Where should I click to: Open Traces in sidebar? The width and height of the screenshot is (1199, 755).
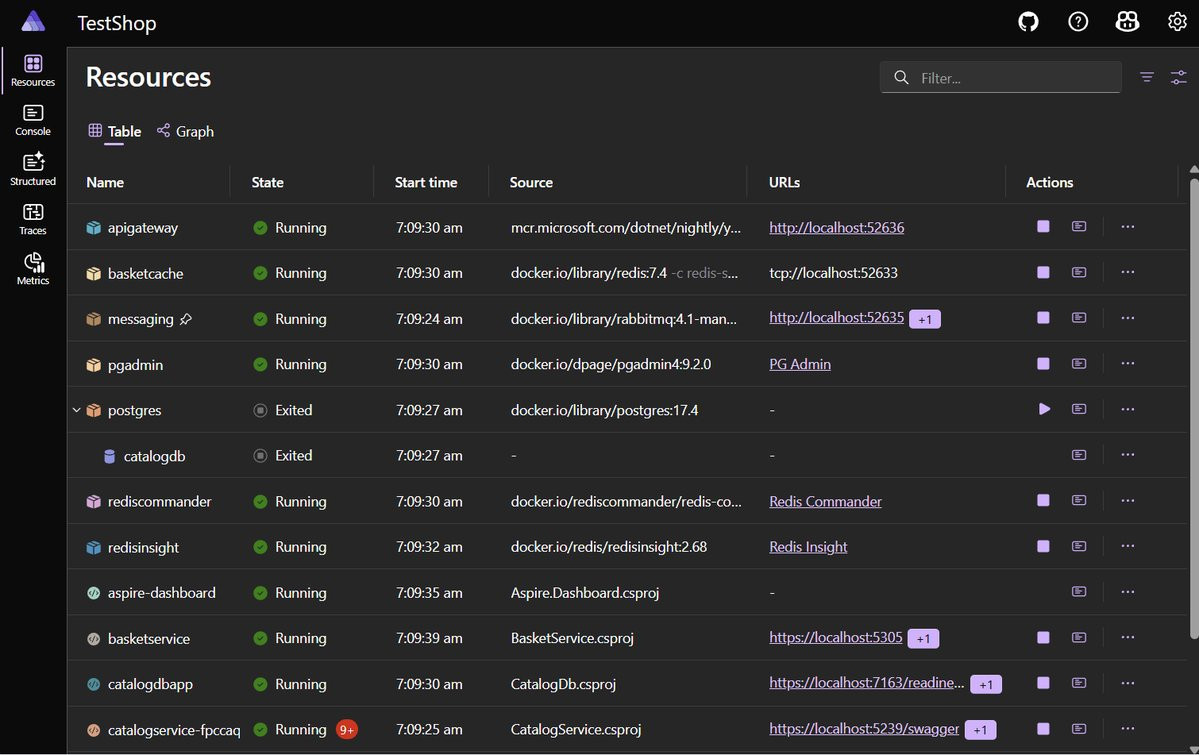pos(33,220)
